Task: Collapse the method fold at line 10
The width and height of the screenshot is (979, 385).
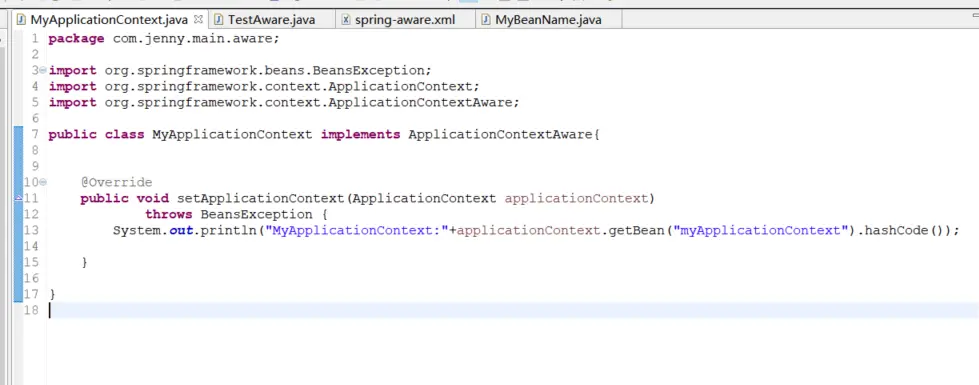Action: coord(42,182)
